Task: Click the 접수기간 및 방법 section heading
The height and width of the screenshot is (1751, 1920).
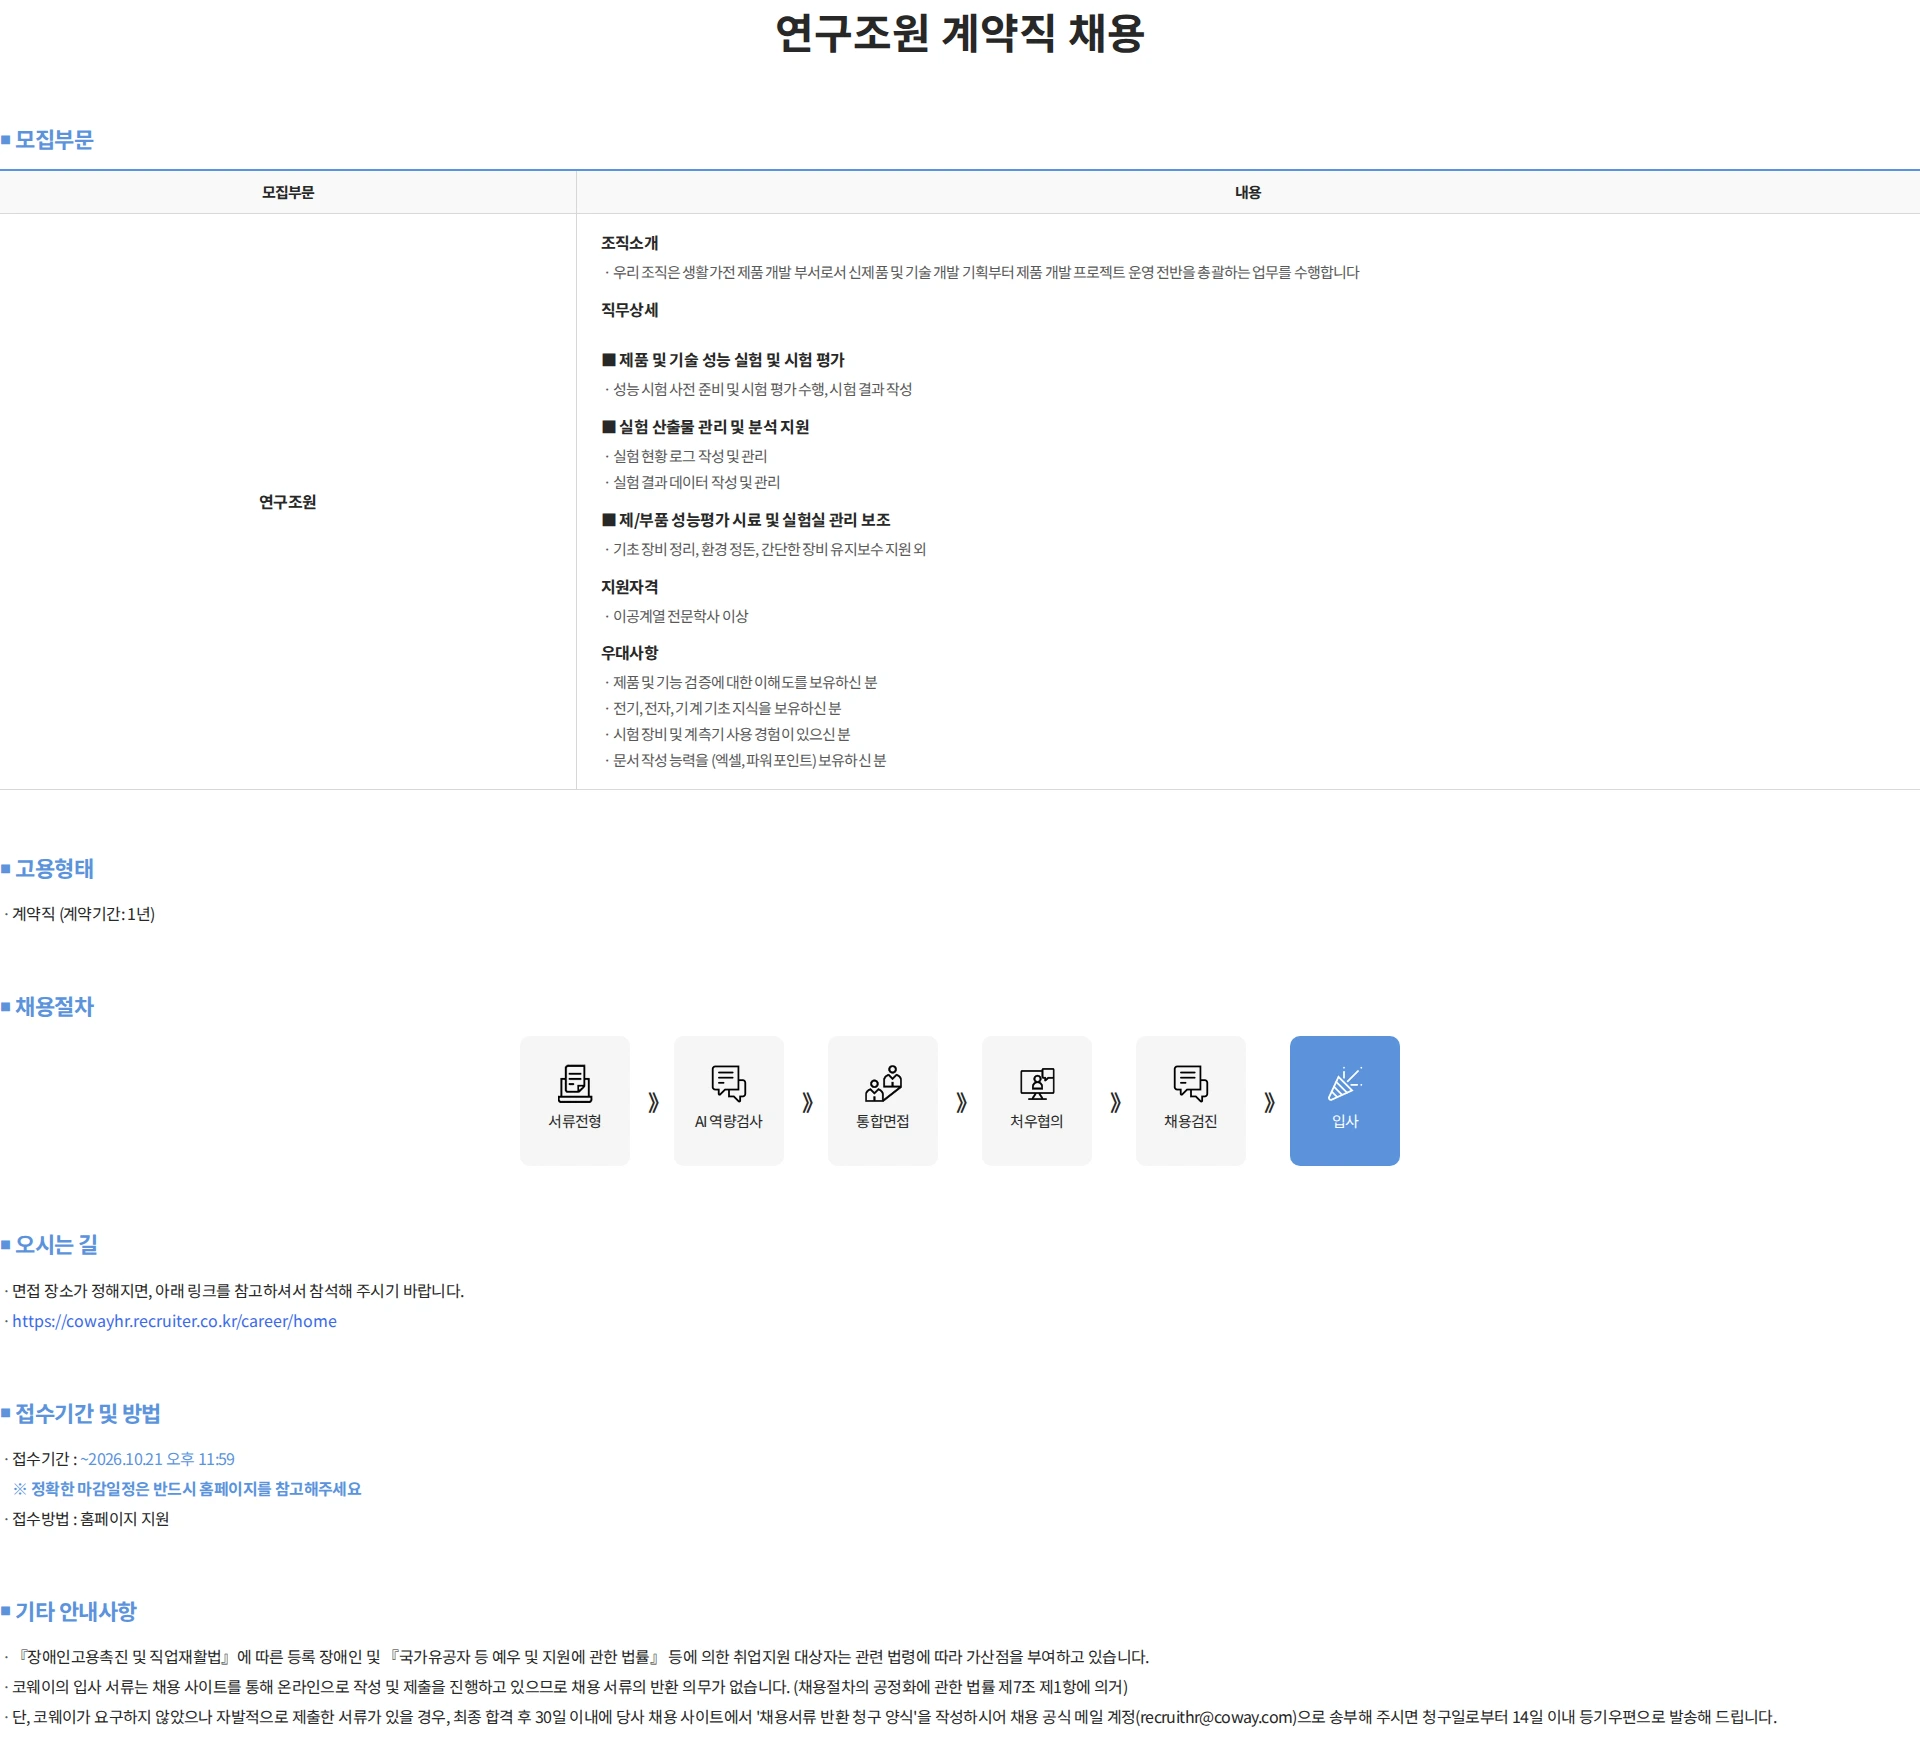Action: click(x=88, y=1413)
